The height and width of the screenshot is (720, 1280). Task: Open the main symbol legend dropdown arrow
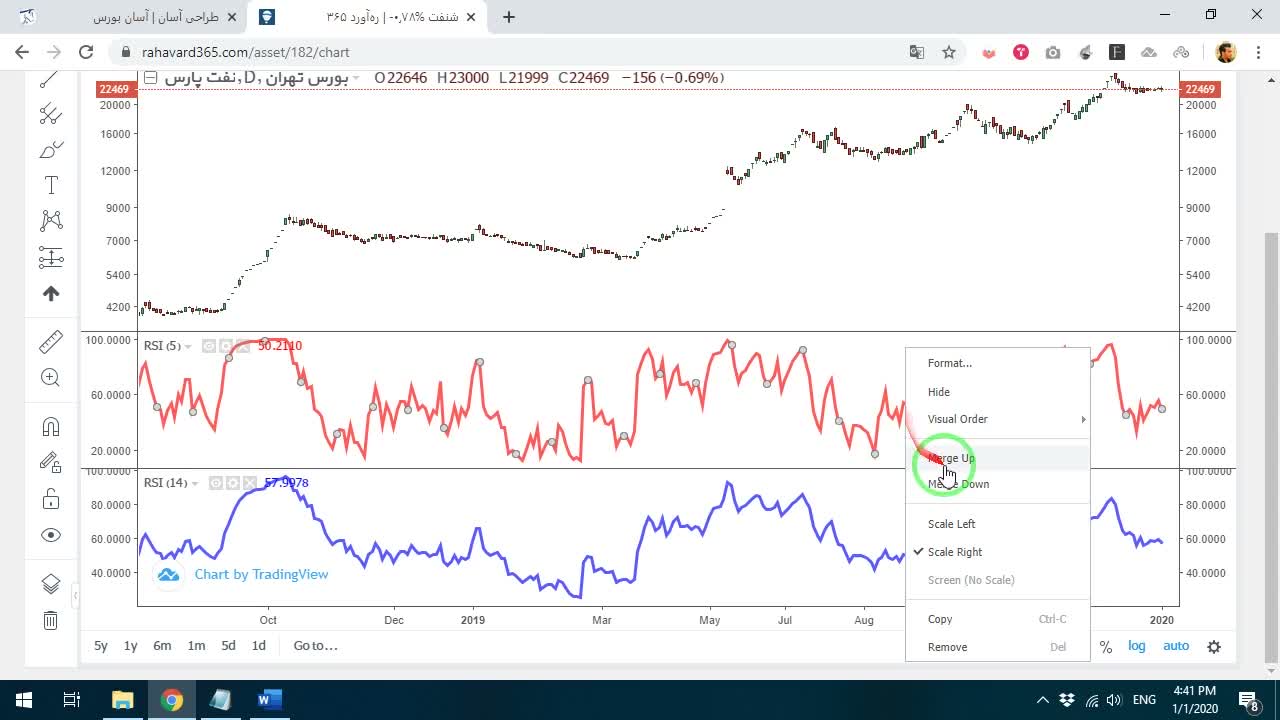click(x=355, y=78)
